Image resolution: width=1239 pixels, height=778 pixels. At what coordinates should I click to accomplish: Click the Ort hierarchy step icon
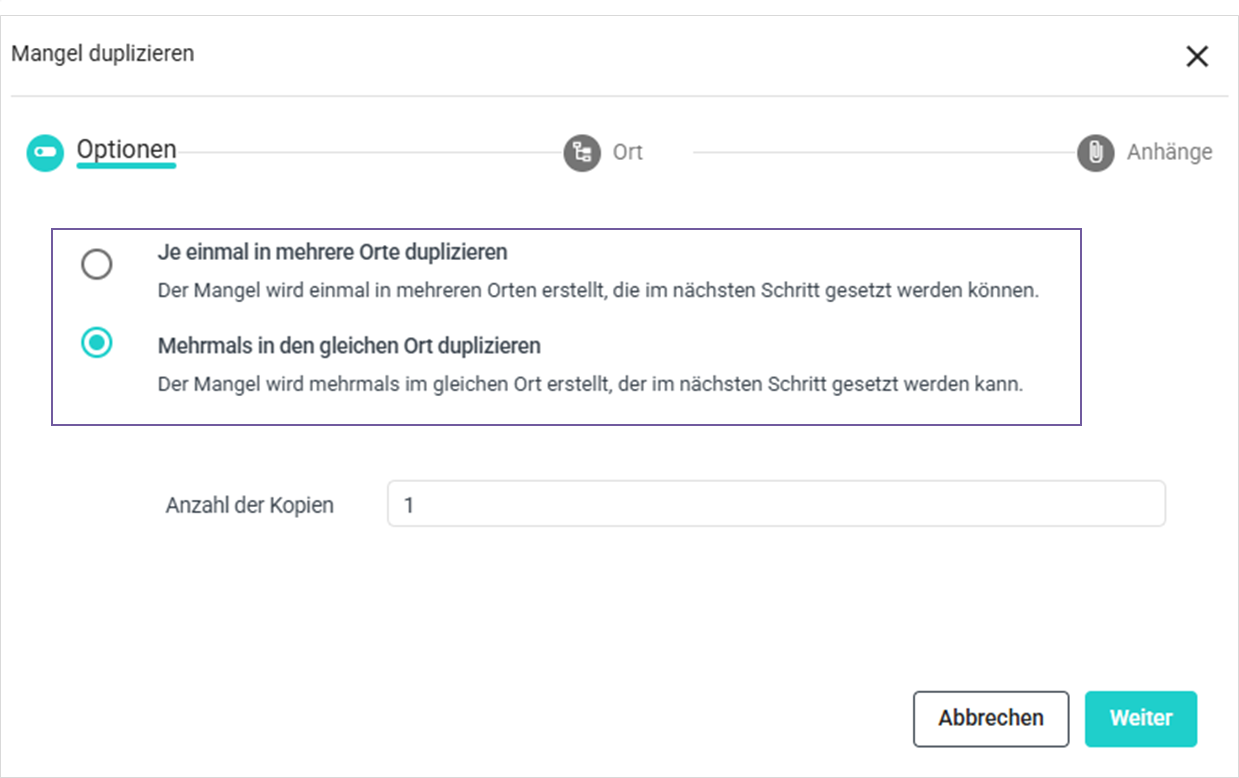[x=581, y=153]
